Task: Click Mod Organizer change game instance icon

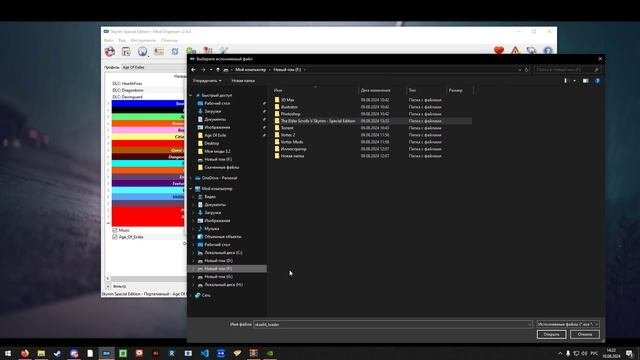Action: click(110, 51)
